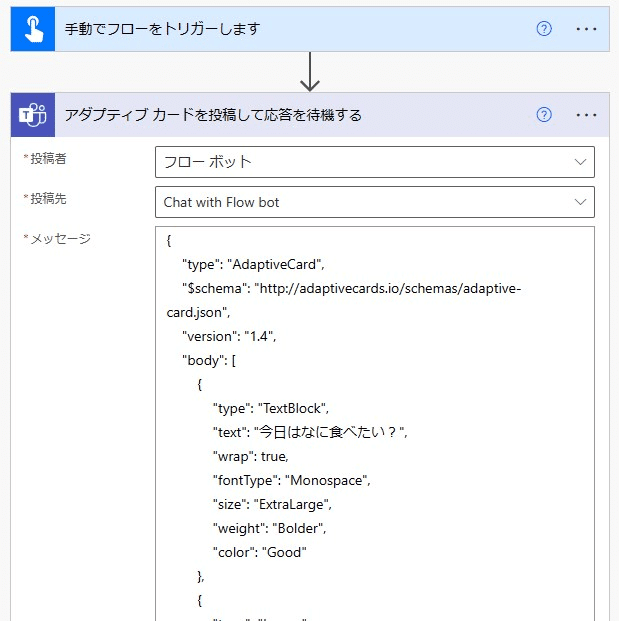Viewport: 619px width, 621px height.
Task: Click the "version": "1.4" line
Action: point(229,336)
